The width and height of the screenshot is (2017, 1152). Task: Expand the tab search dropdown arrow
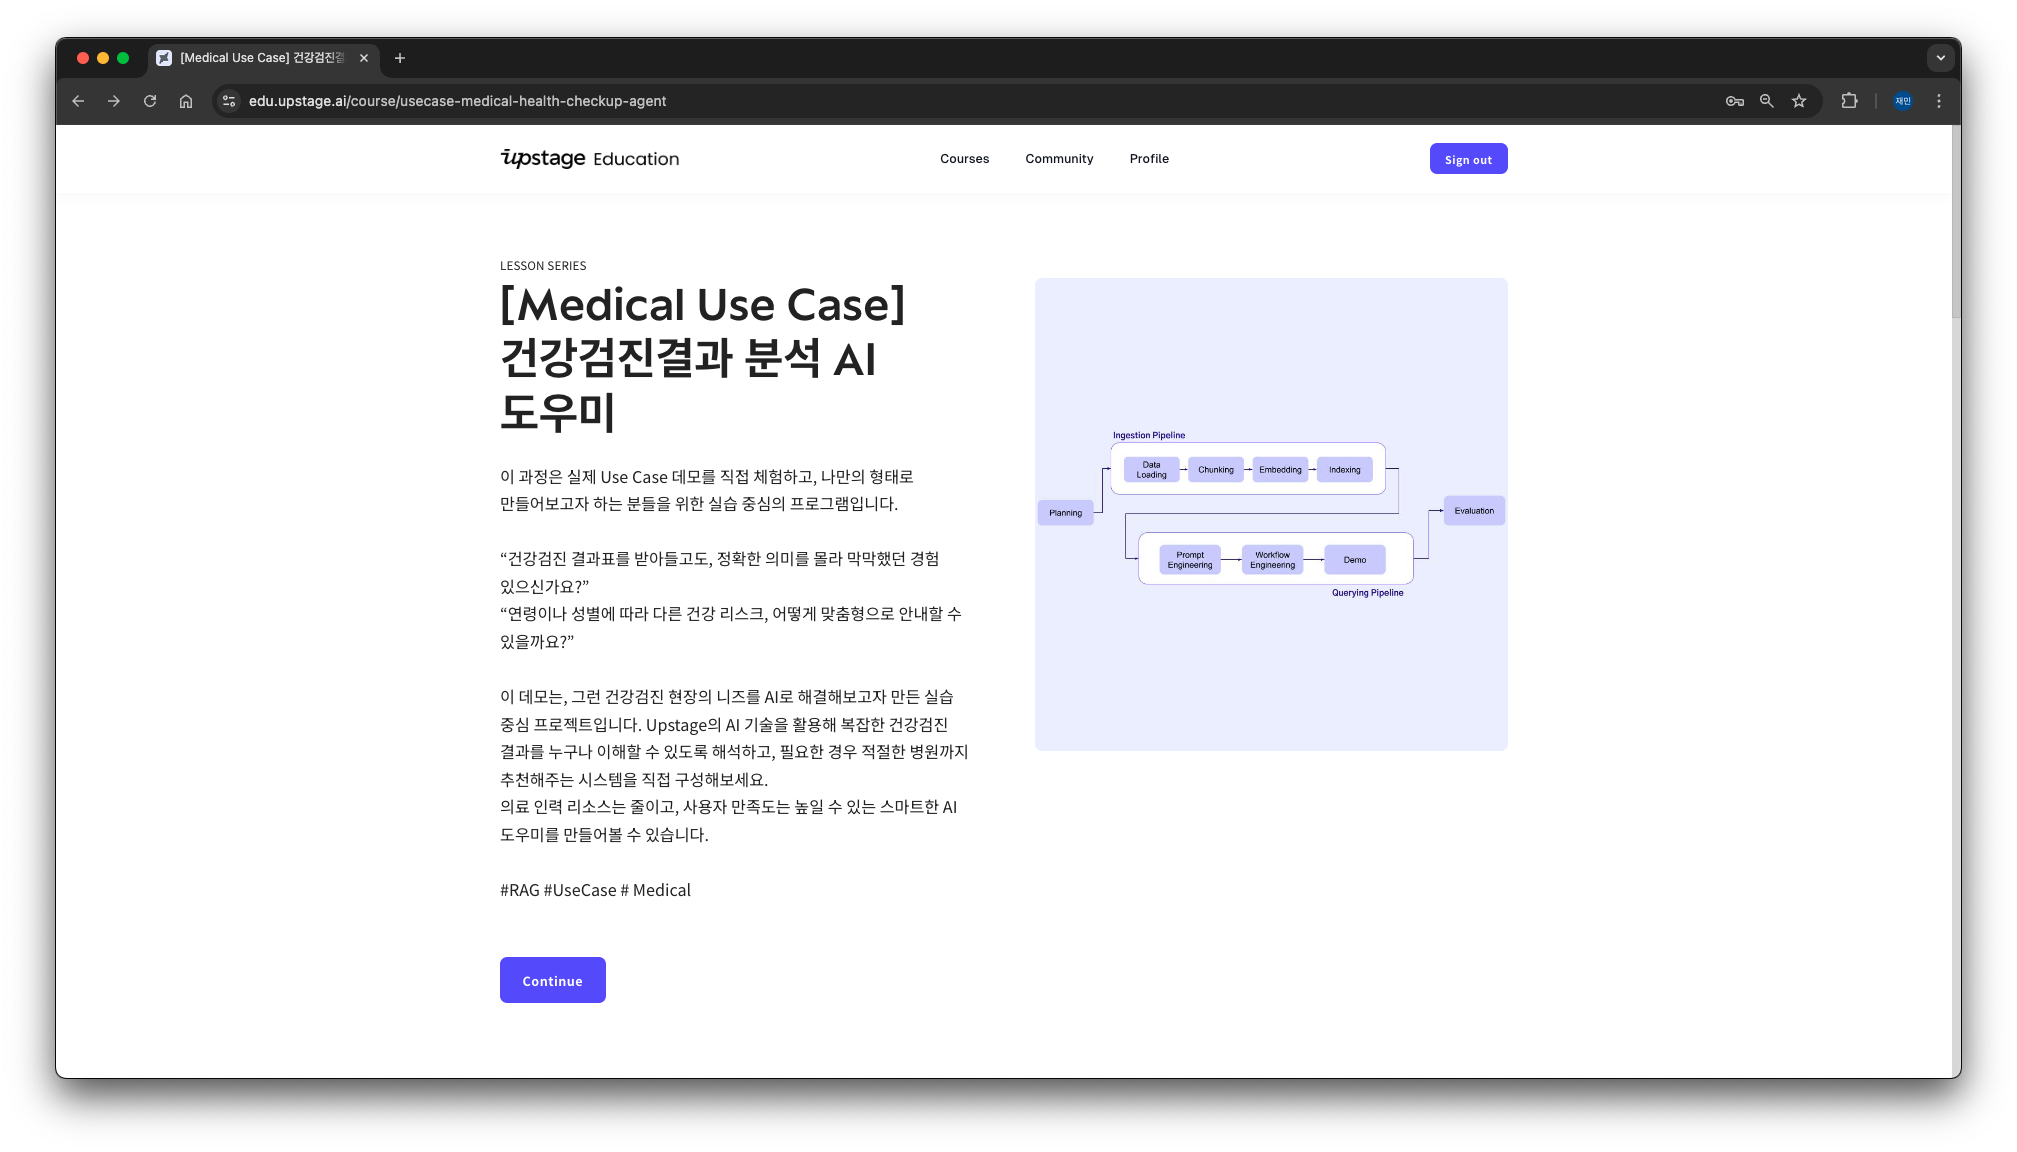pos(1940,58)
